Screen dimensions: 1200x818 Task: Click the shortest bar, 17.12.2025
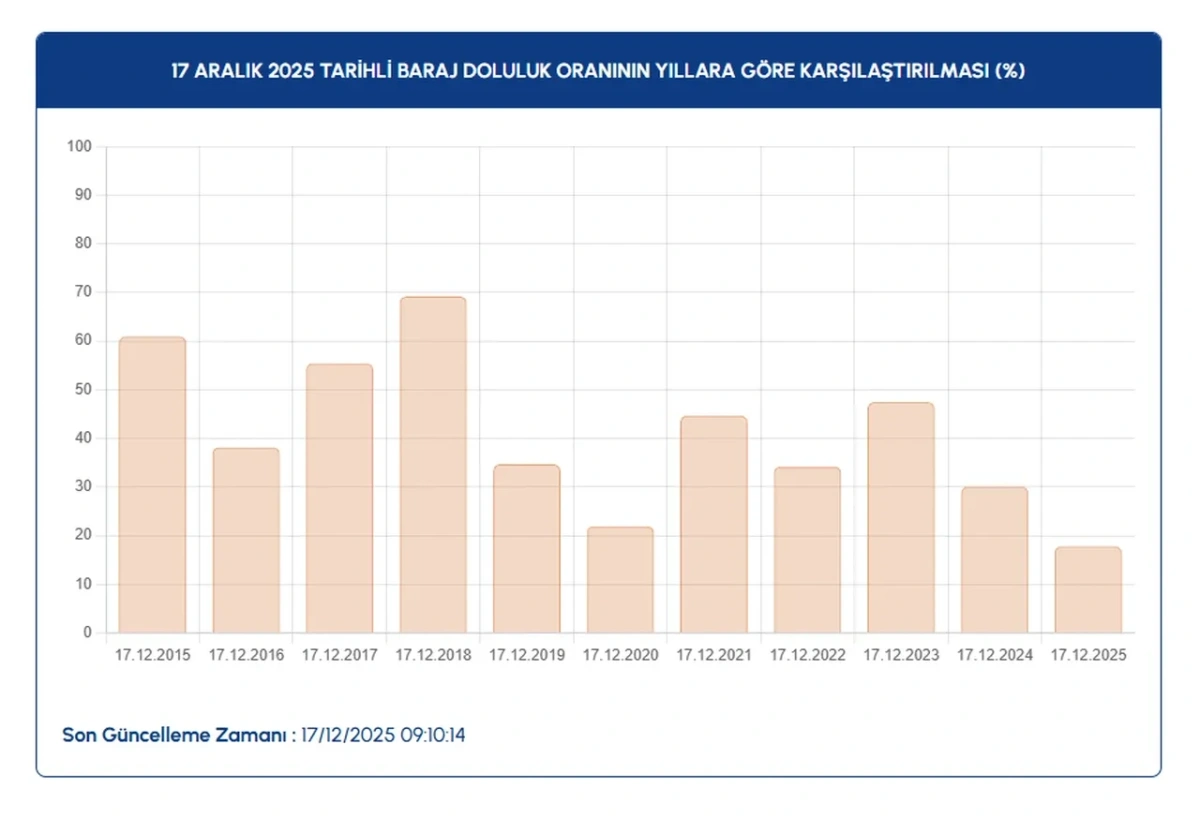1088,590
